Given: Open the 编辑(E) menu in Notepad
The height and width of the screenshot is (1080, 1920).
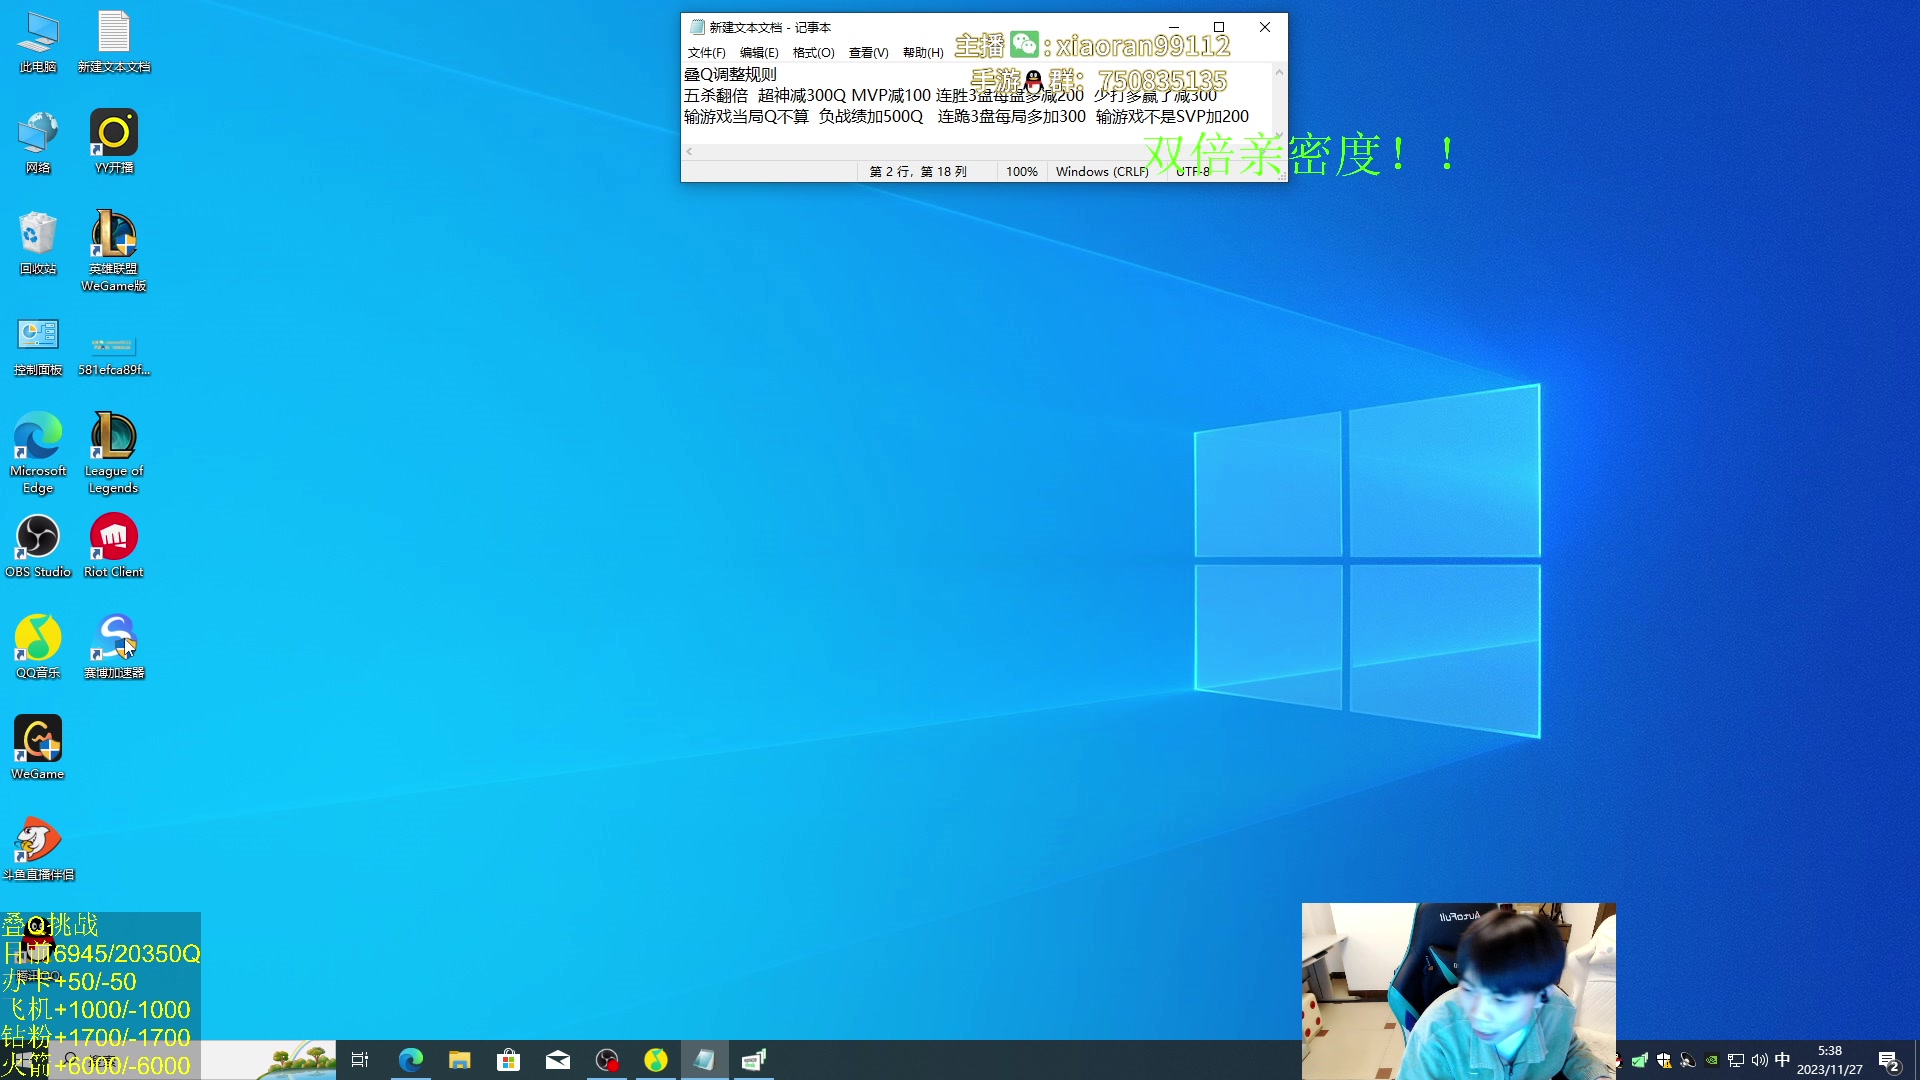Looking at the screenshot, I should (759, 53).
